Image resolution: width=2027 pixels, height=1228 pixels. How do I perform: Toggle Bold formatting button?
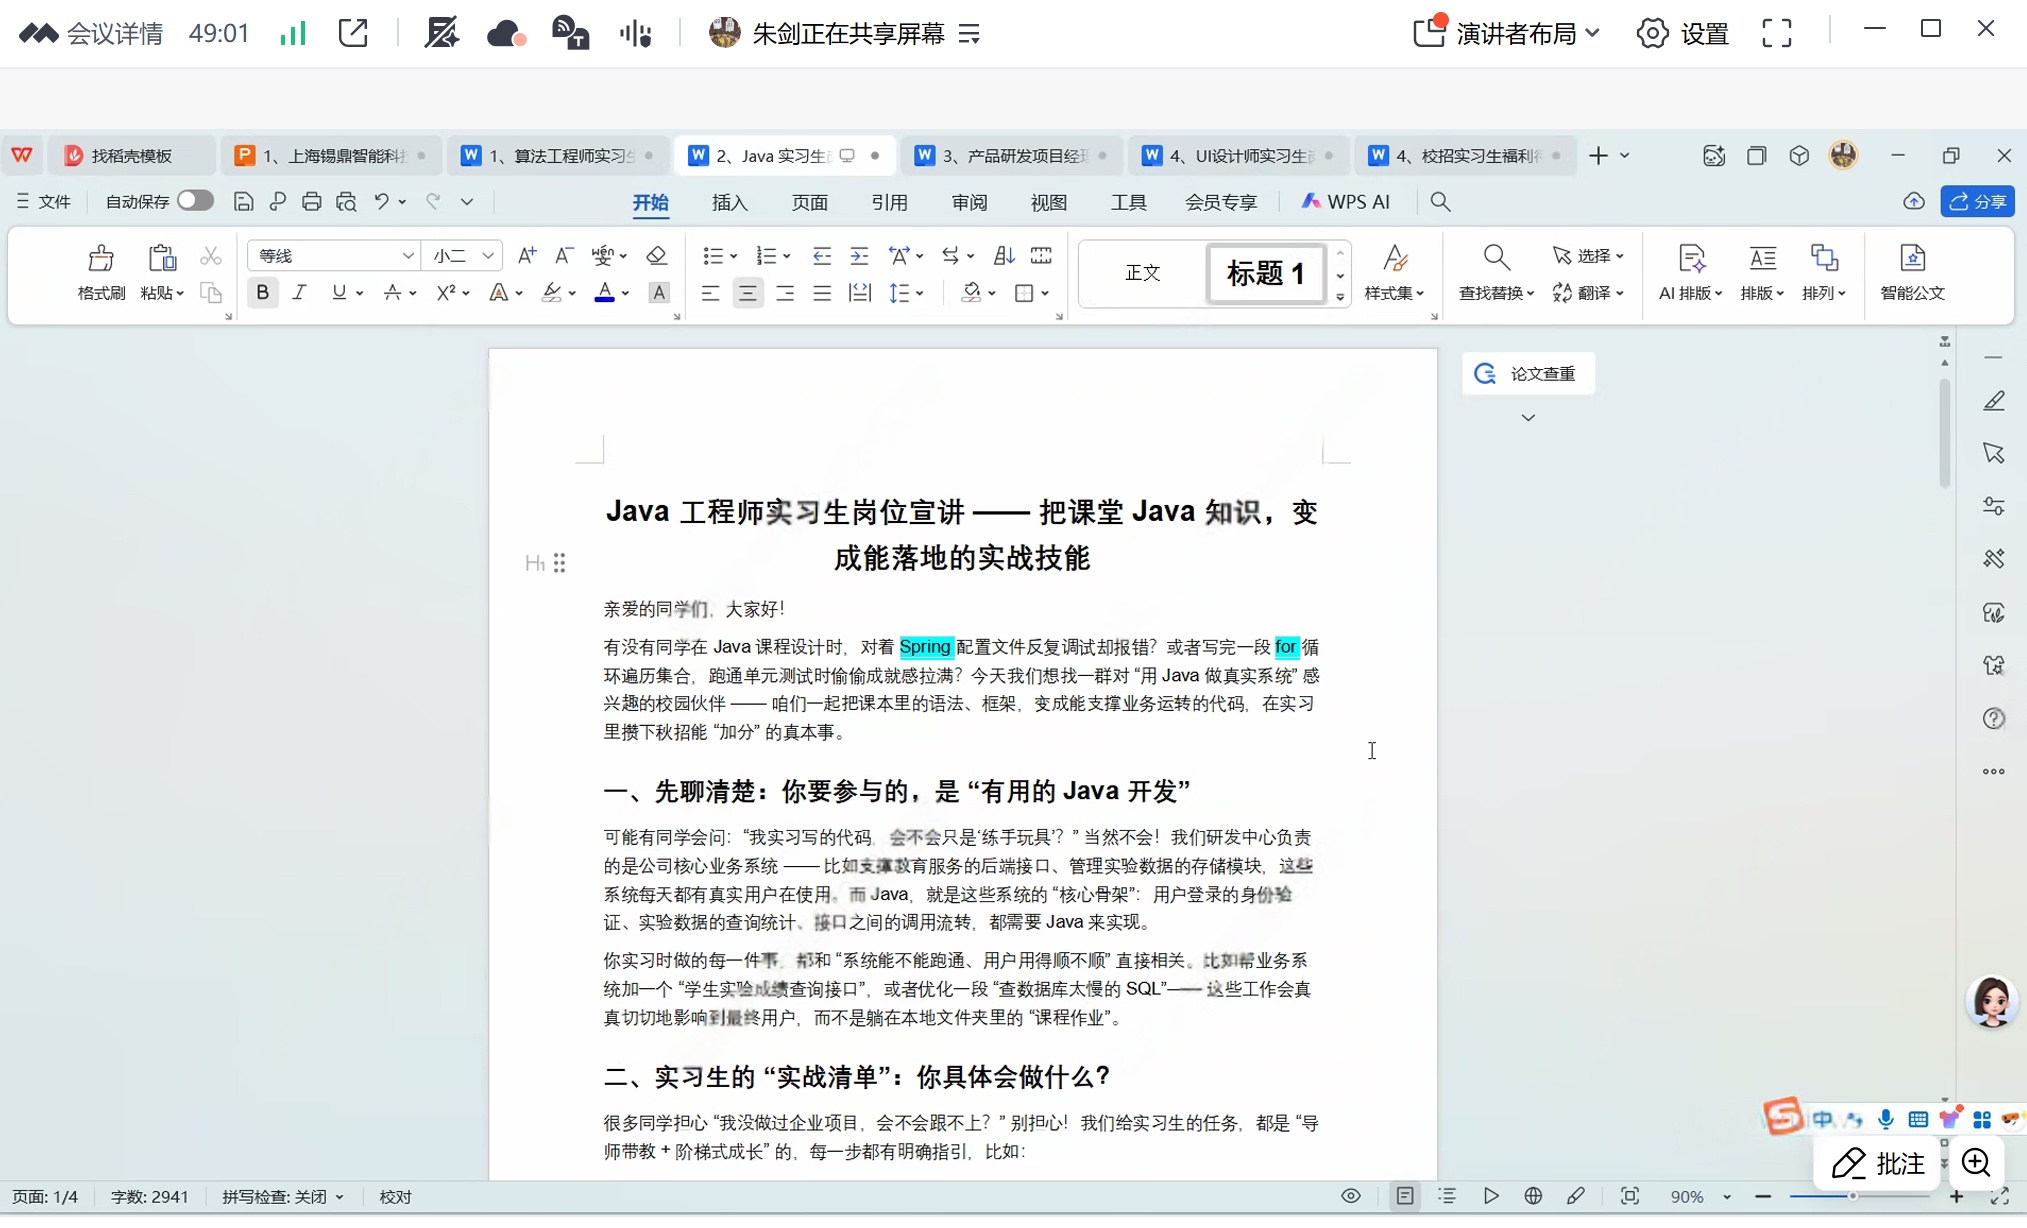point(262,293)
